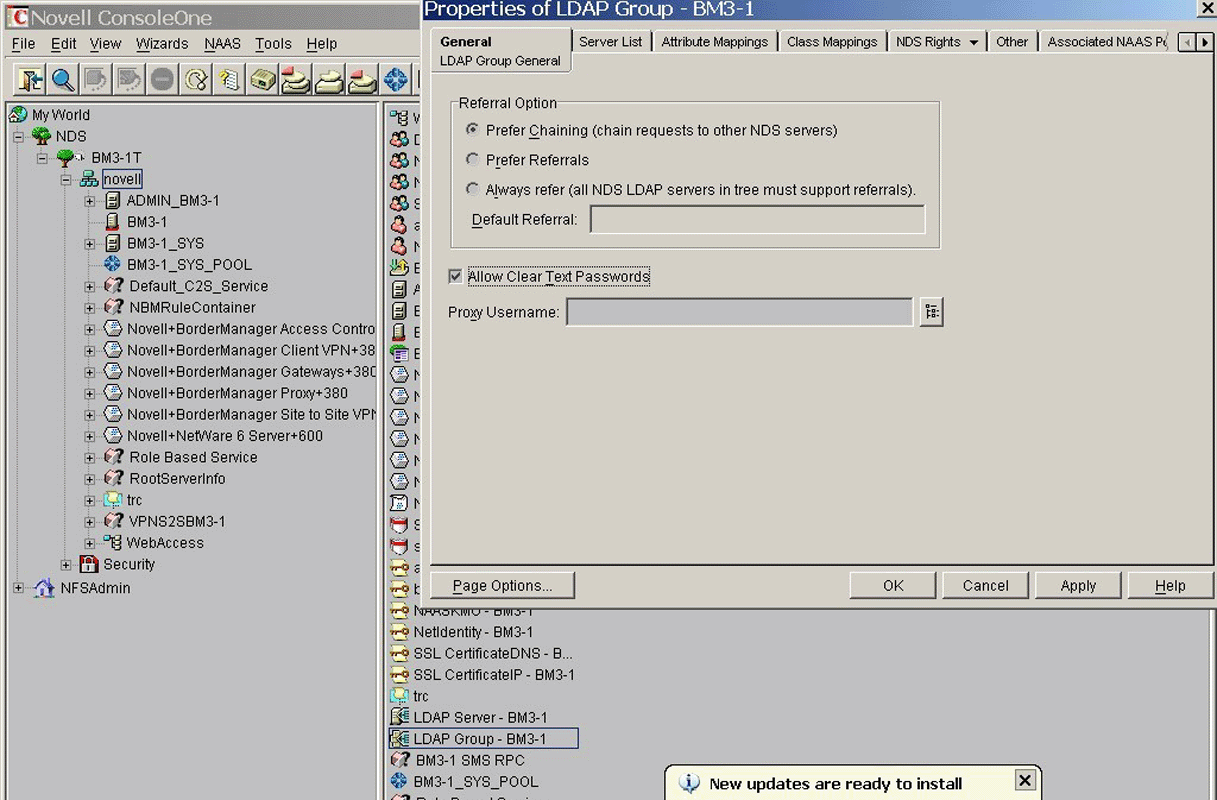This screenshot has height=800, width=1217.
Task: Collapse the novell organization node
Action: click(66, 180)
